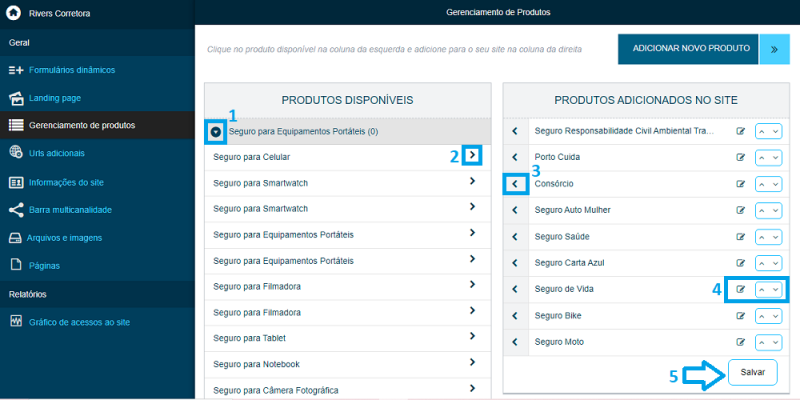Viewport: 800px width, 400px height.
Task: Remove Consórcio from the added products
Action: click(515, 184)
